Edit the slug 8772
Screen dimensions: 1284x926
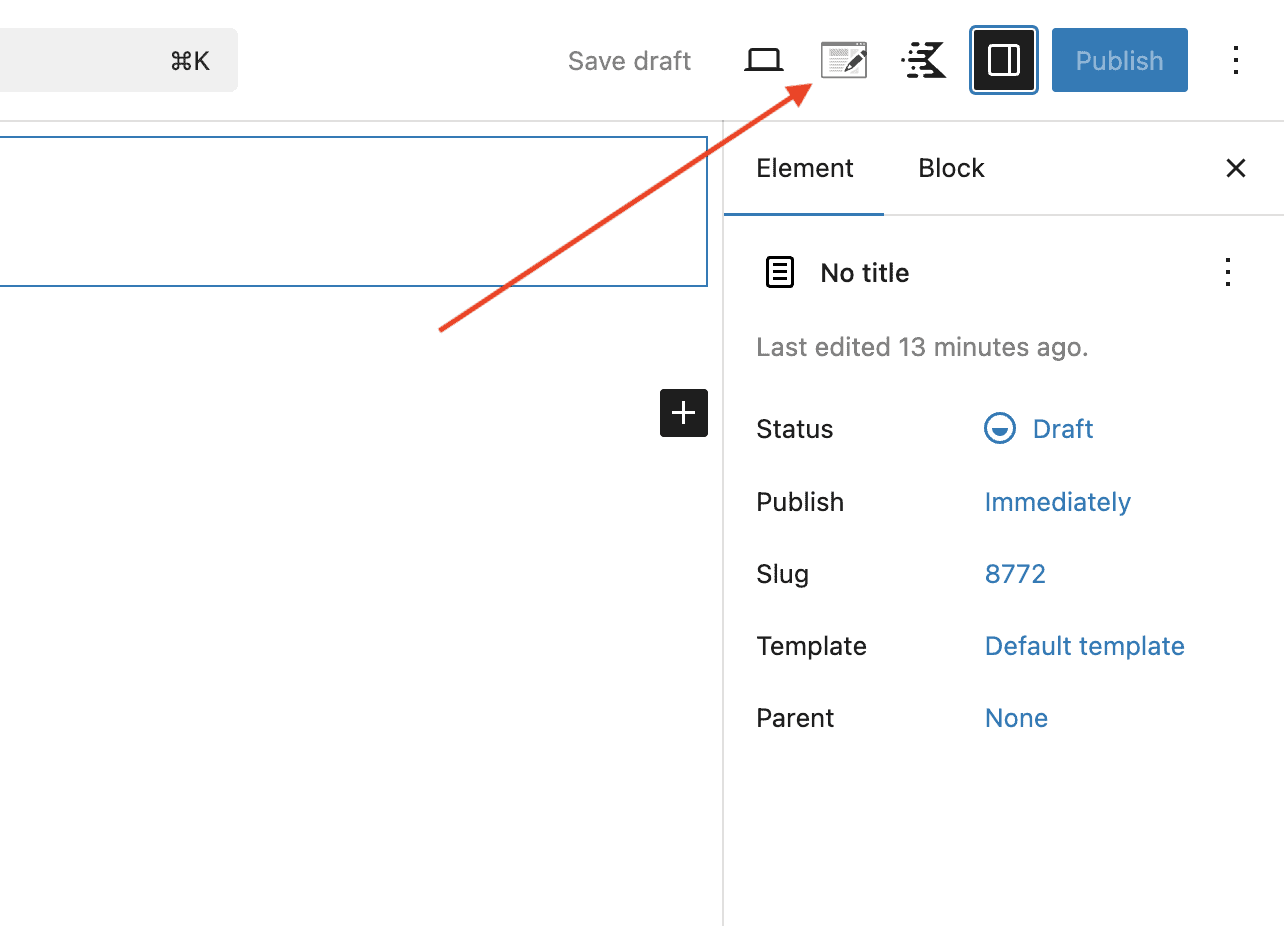pos(1015,574)
